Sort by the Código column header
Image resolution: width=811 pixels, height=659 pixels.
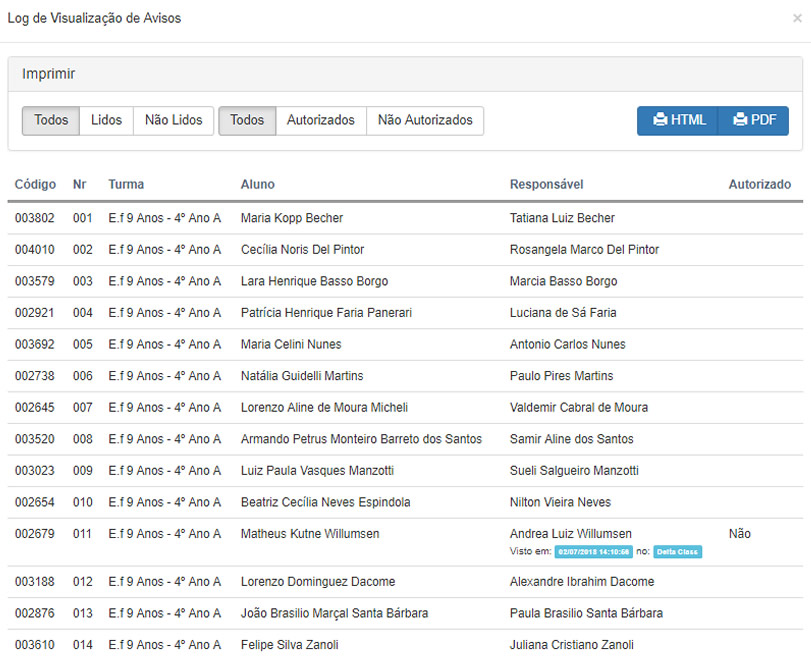[35, 184]
